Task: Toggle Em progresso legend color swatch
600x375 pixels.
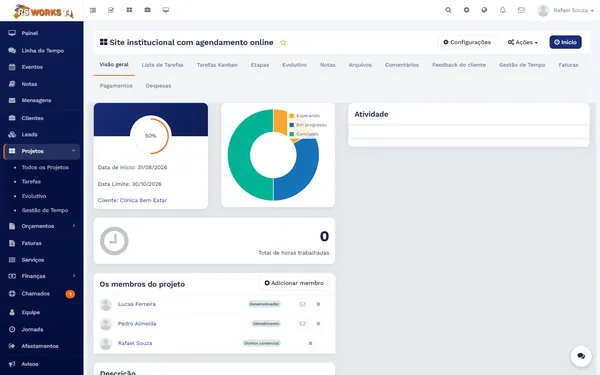Action: pos(292,125)
